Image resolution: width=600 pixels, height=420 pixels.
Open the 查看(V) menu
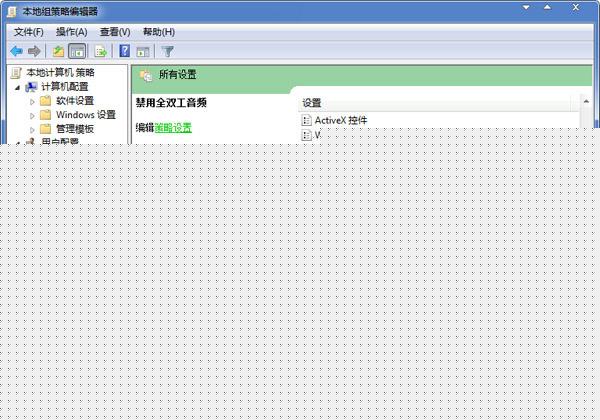click(x=115, y=32)
